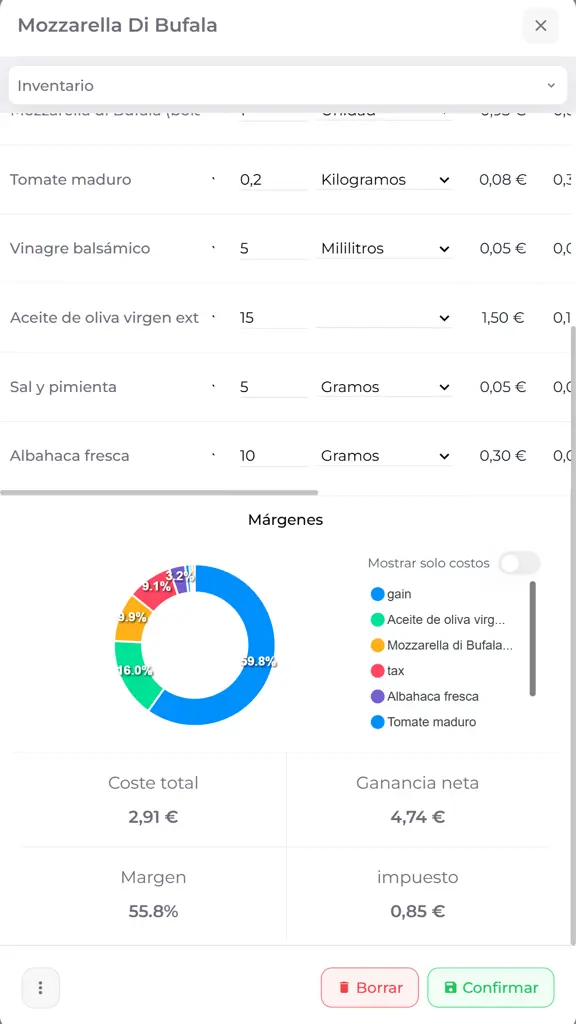Click the horizontal scrollbar below the ingredient list
576x1024 pixels.
click(x=160, y=492)
